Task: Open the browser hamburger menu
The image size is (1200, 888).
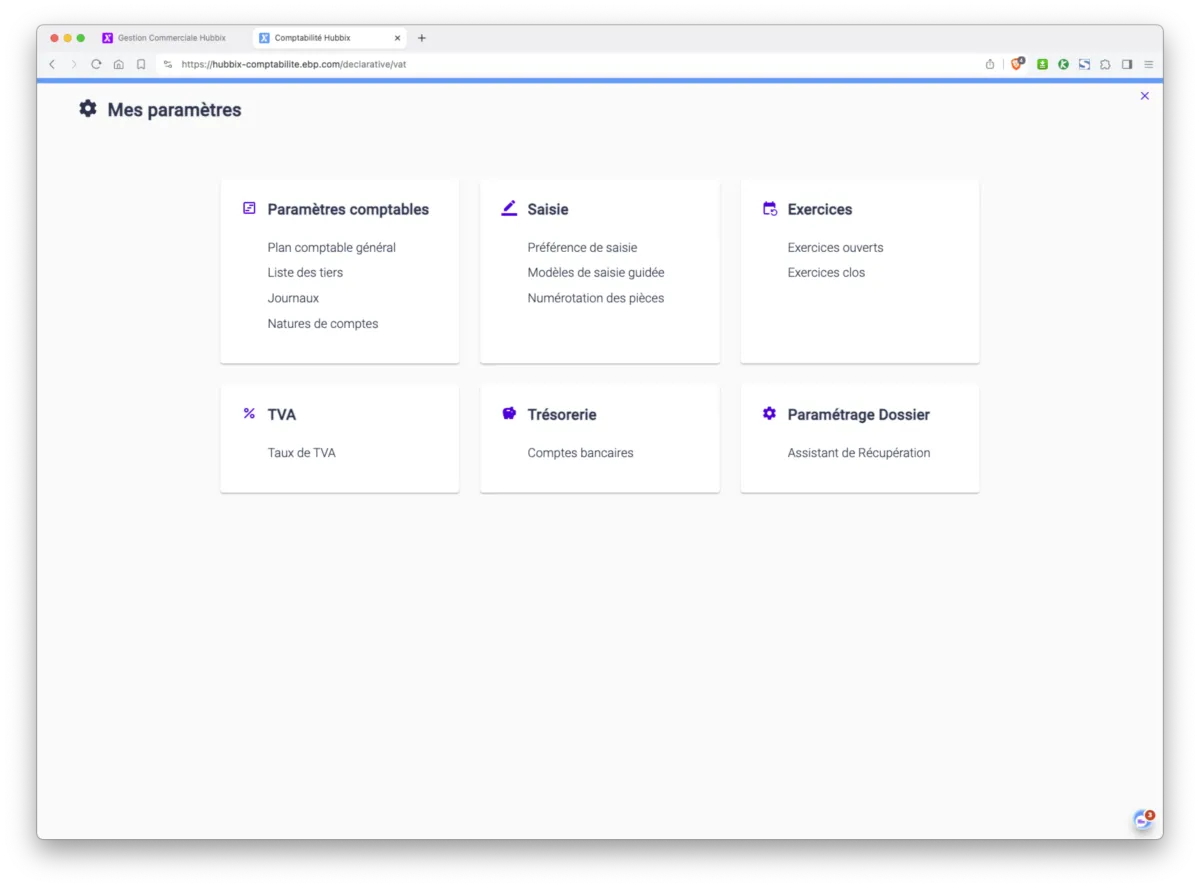Action: (x=1149, y=64)
